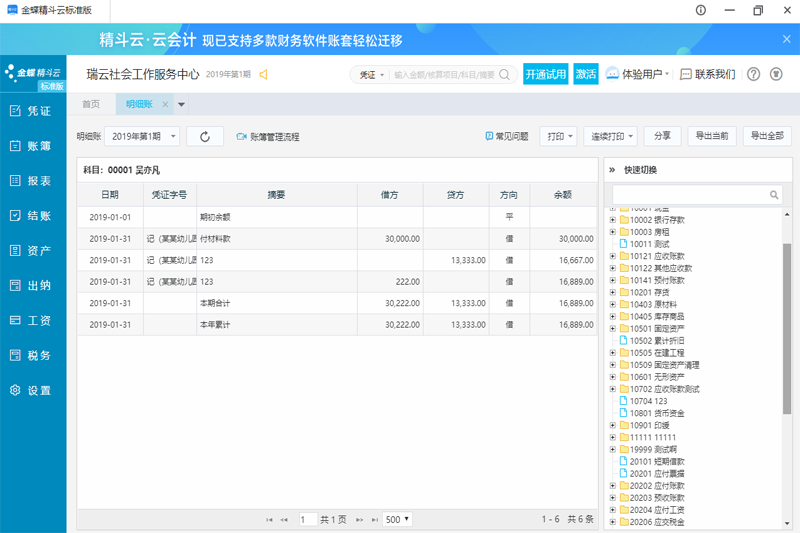Open the 账簿 ledger module in sidebar
Image resolution: width=800 pixels, height=533 pixels.
[31, 146]
